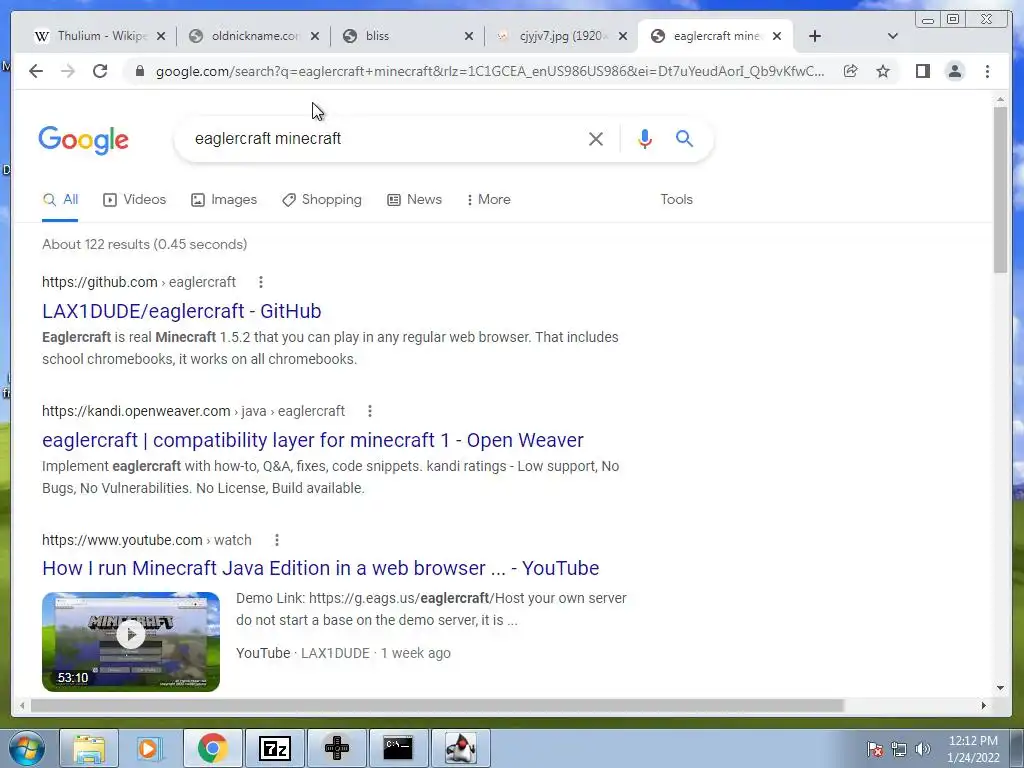Click in the Google search input field
The width and height of the screenshot is (1024, 768).
pos(385,138)
